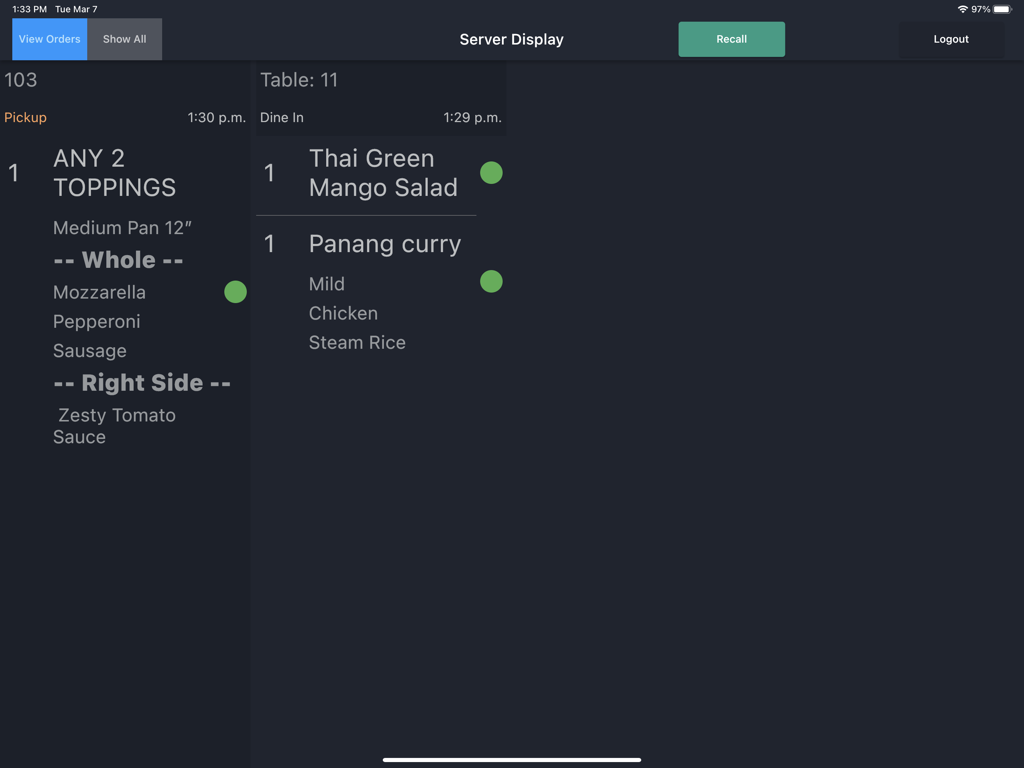Click the Right Side section heading
This screenshot has width=1024, height=768.
tap(142, 383)
